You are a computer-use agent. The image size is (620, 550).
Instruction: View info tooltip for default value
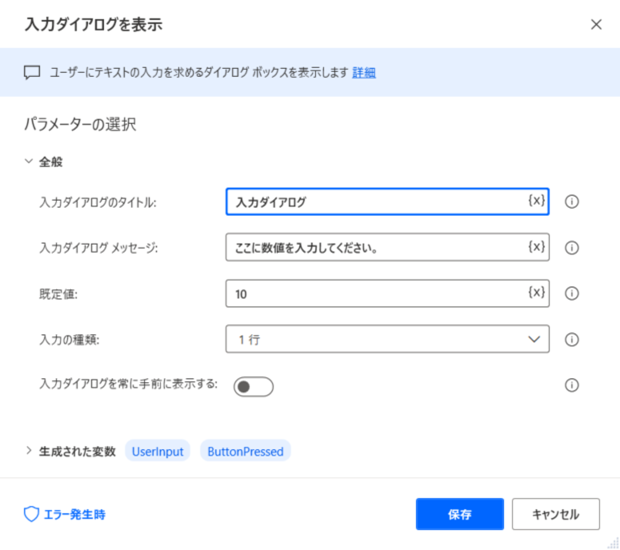pos(571,293)
